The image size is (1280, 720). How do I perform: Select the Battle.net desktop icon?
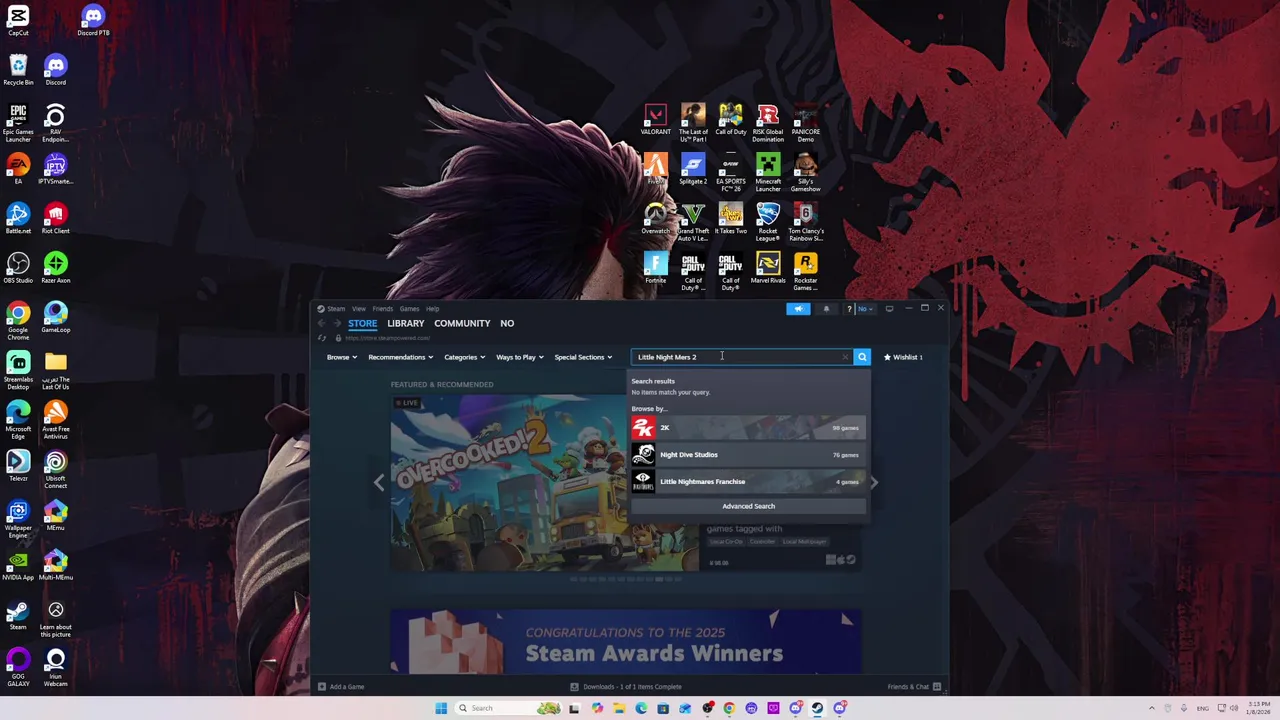pyautogui.click(x=18, y=219)
